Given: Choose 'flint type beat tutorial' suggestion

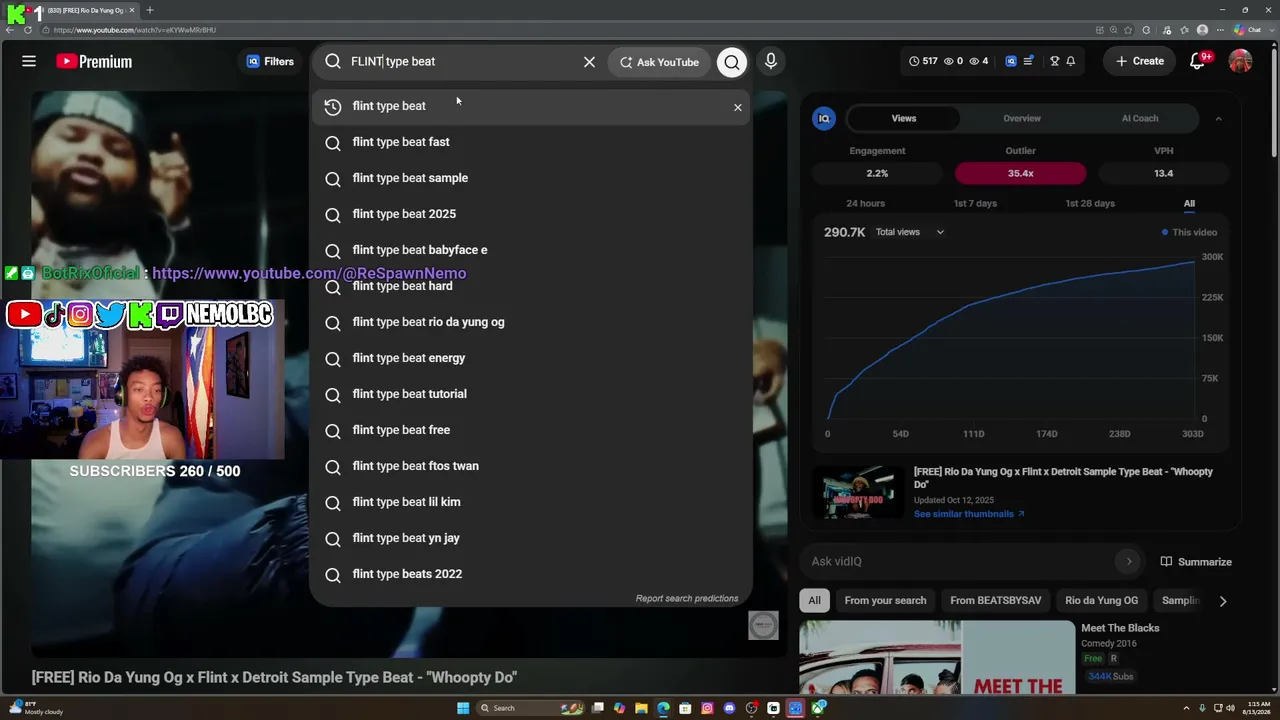Looking at the screenshot, I should [531, 394].
